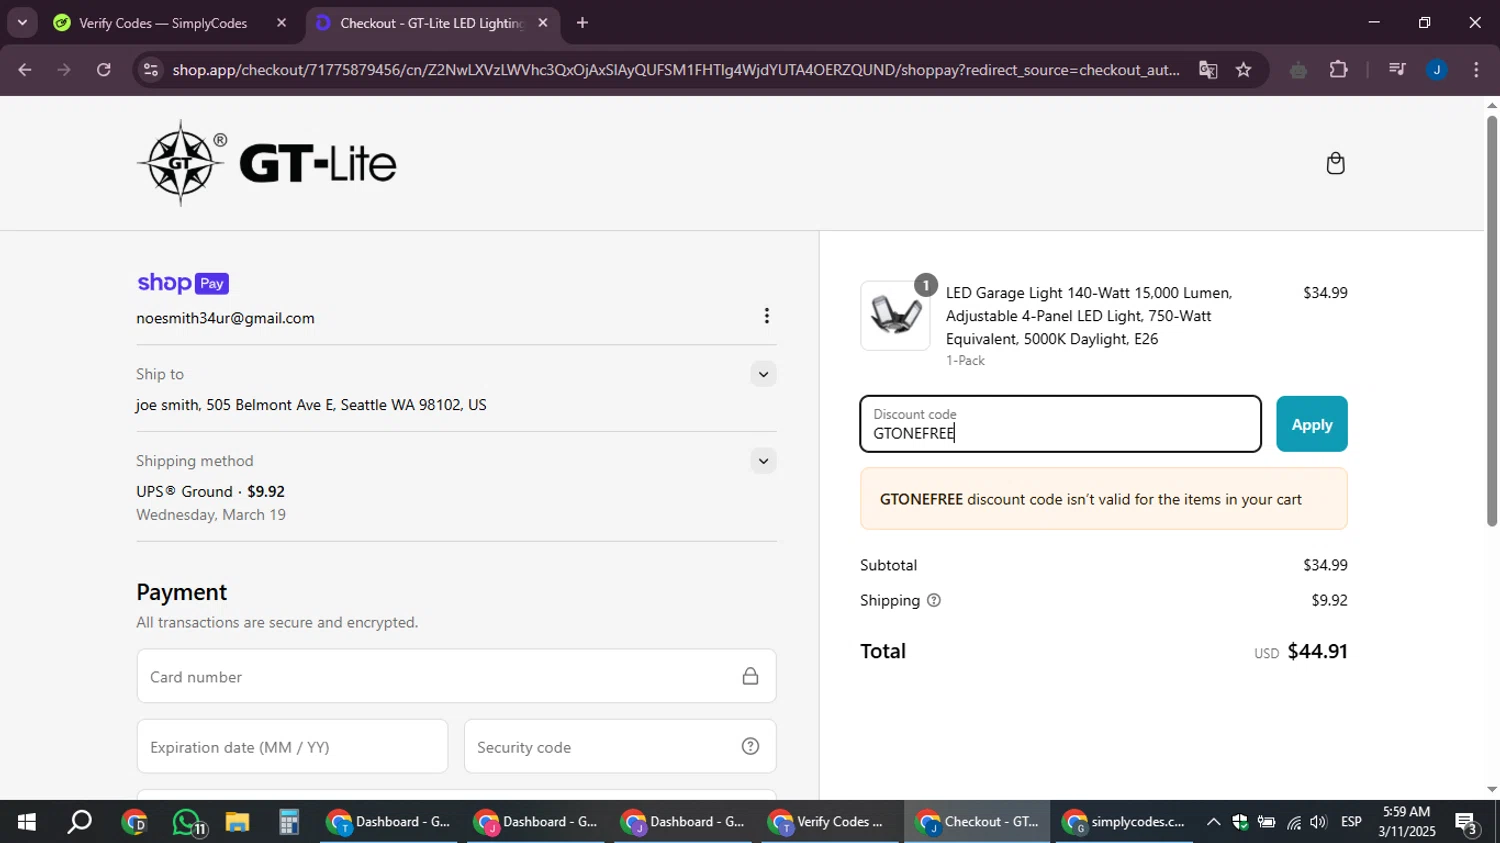Click the LED Garage Light product thumbnail
Image resolution: width=1500 pixels, height=843 pixels.
(x=895, y=315)
